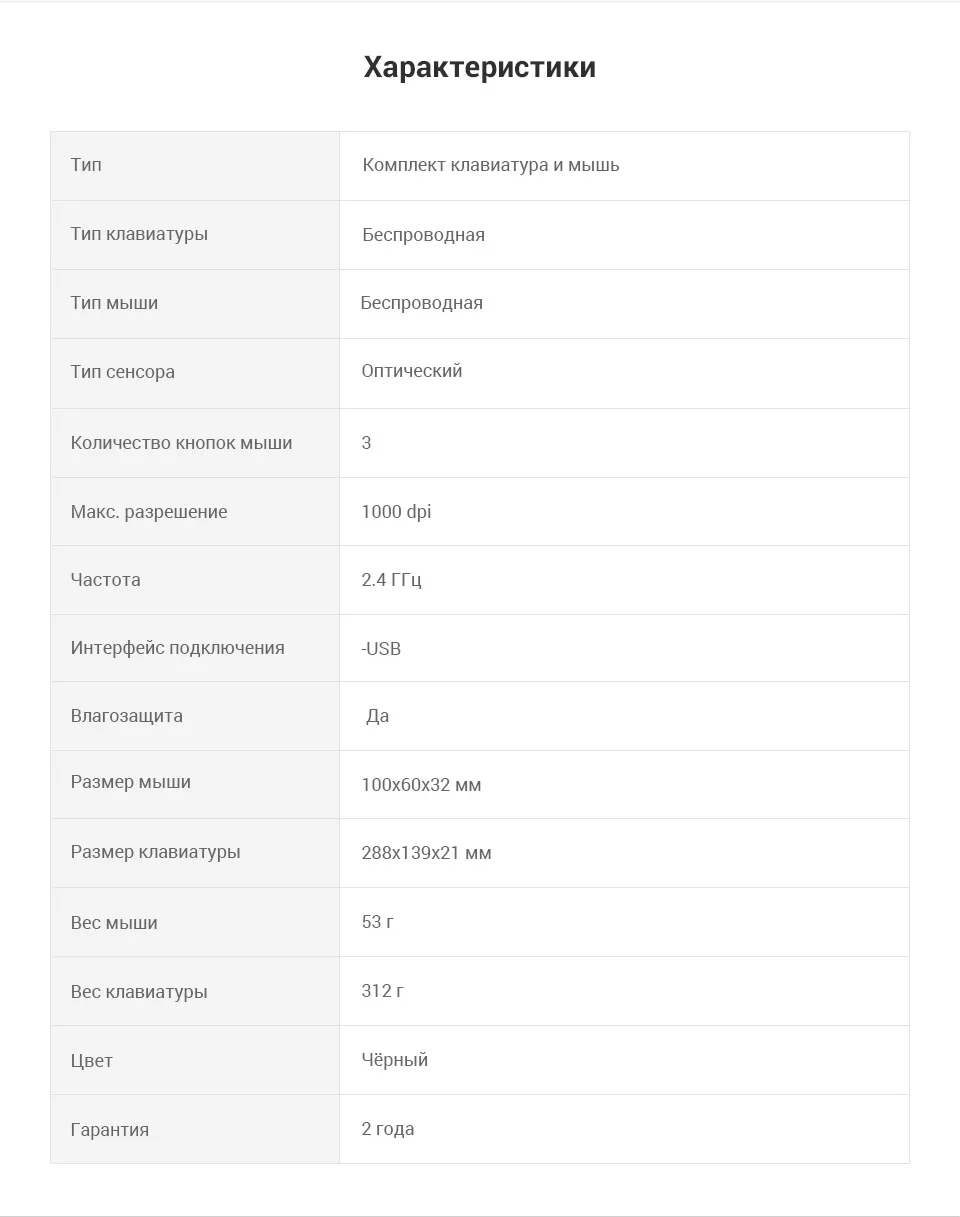
Task: Click the 312 г keyboard weight value
Action: point(382,991)
